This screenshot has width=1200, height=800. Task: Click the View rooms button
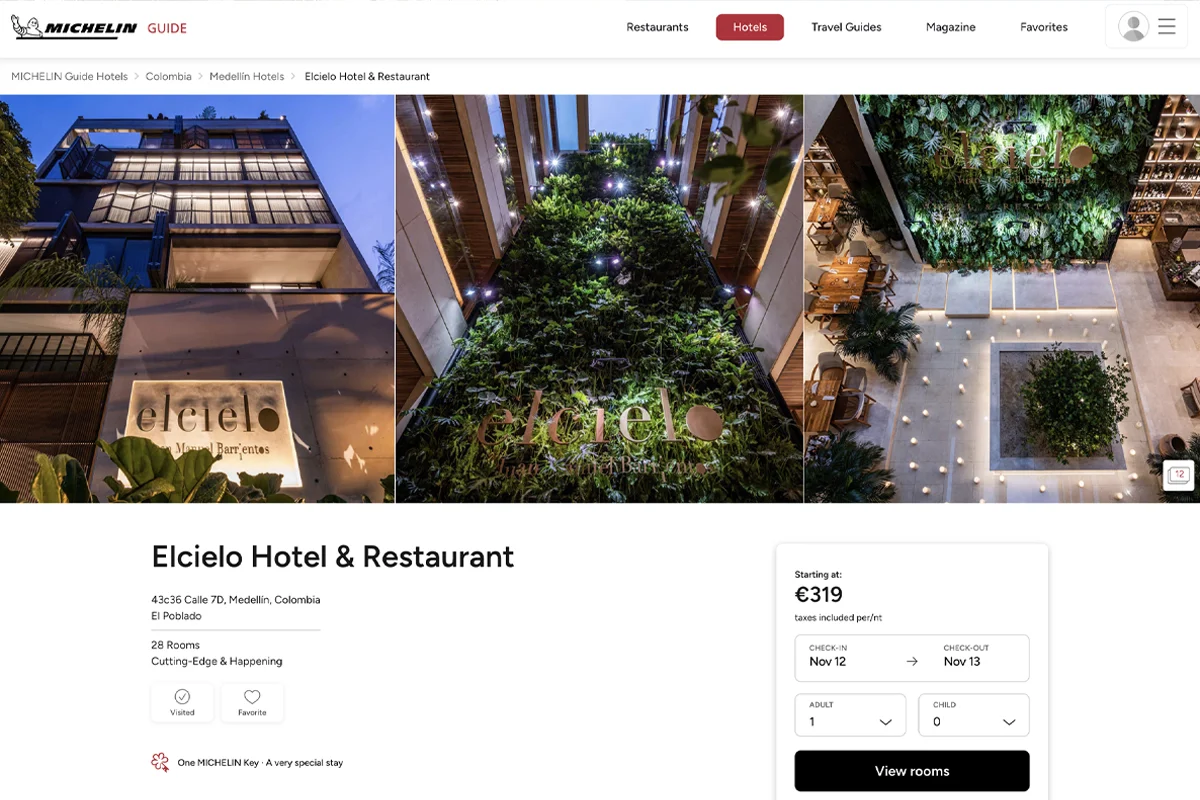click(x=912, y=771)
